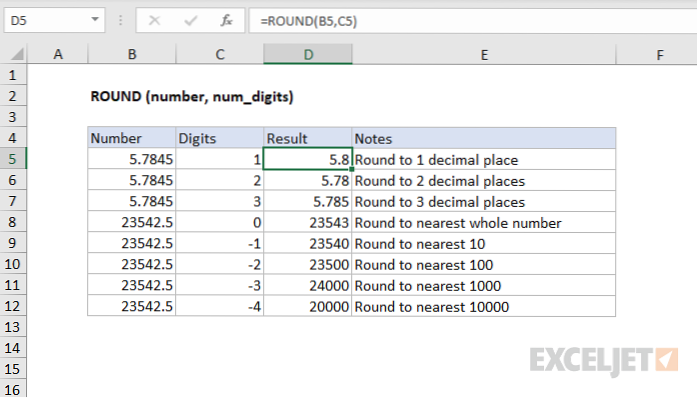Viewport: 697px width, 398px height.
Task: Click the Name Box showing D5
Action: pos(54,20)
